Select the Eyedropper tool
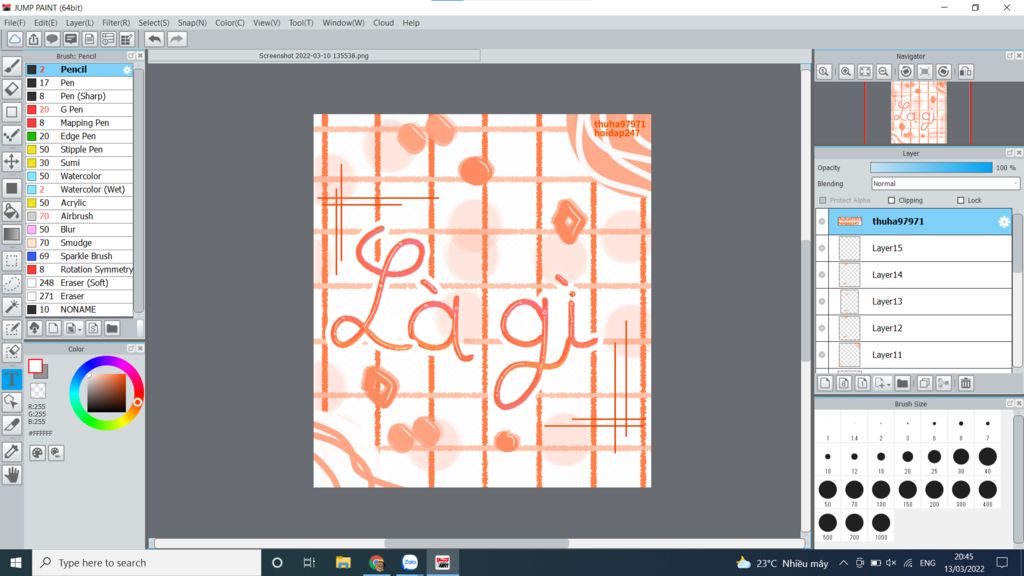Image resolution: width=1024 pixels, height=576 pixels. (12, 451)
